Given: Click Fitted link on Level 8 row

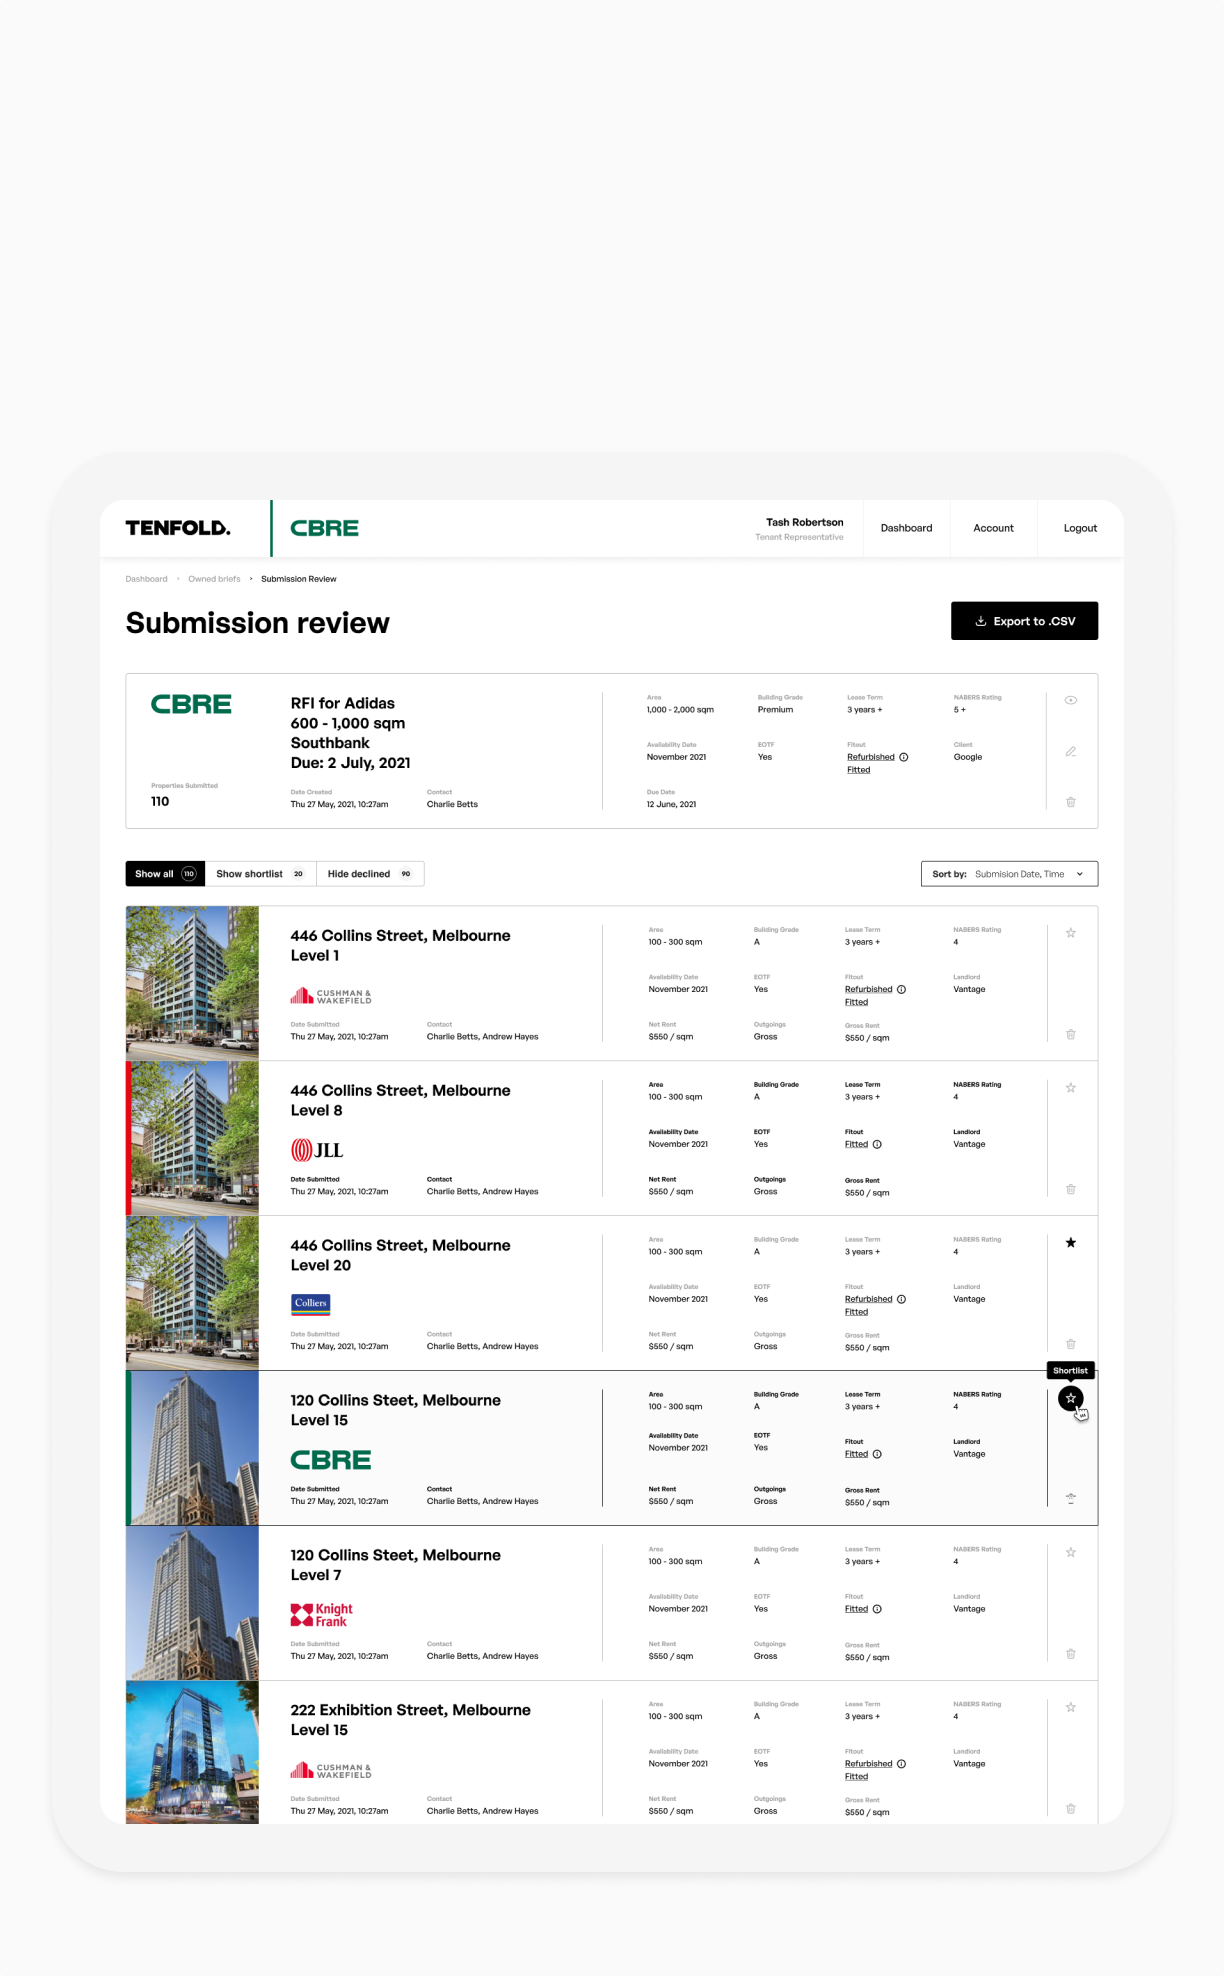Looking at the screenshot, I should point(856,1144).
